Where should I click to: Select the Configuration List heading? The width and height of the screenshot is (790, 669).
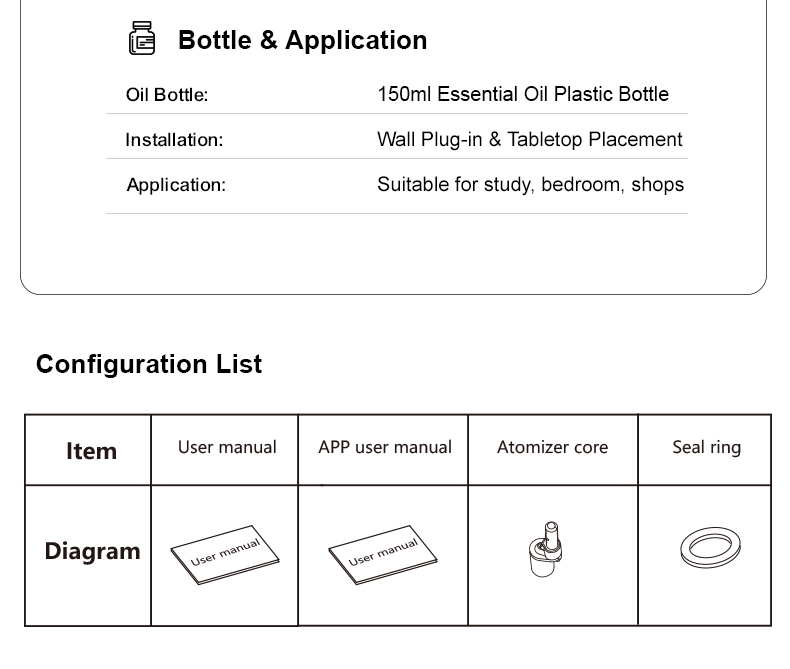coord(149,364)
